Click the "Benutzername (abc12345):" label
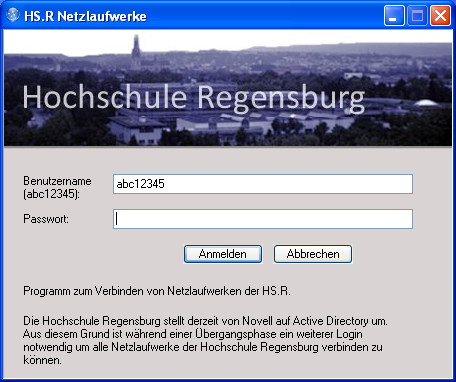 point(57,187)
